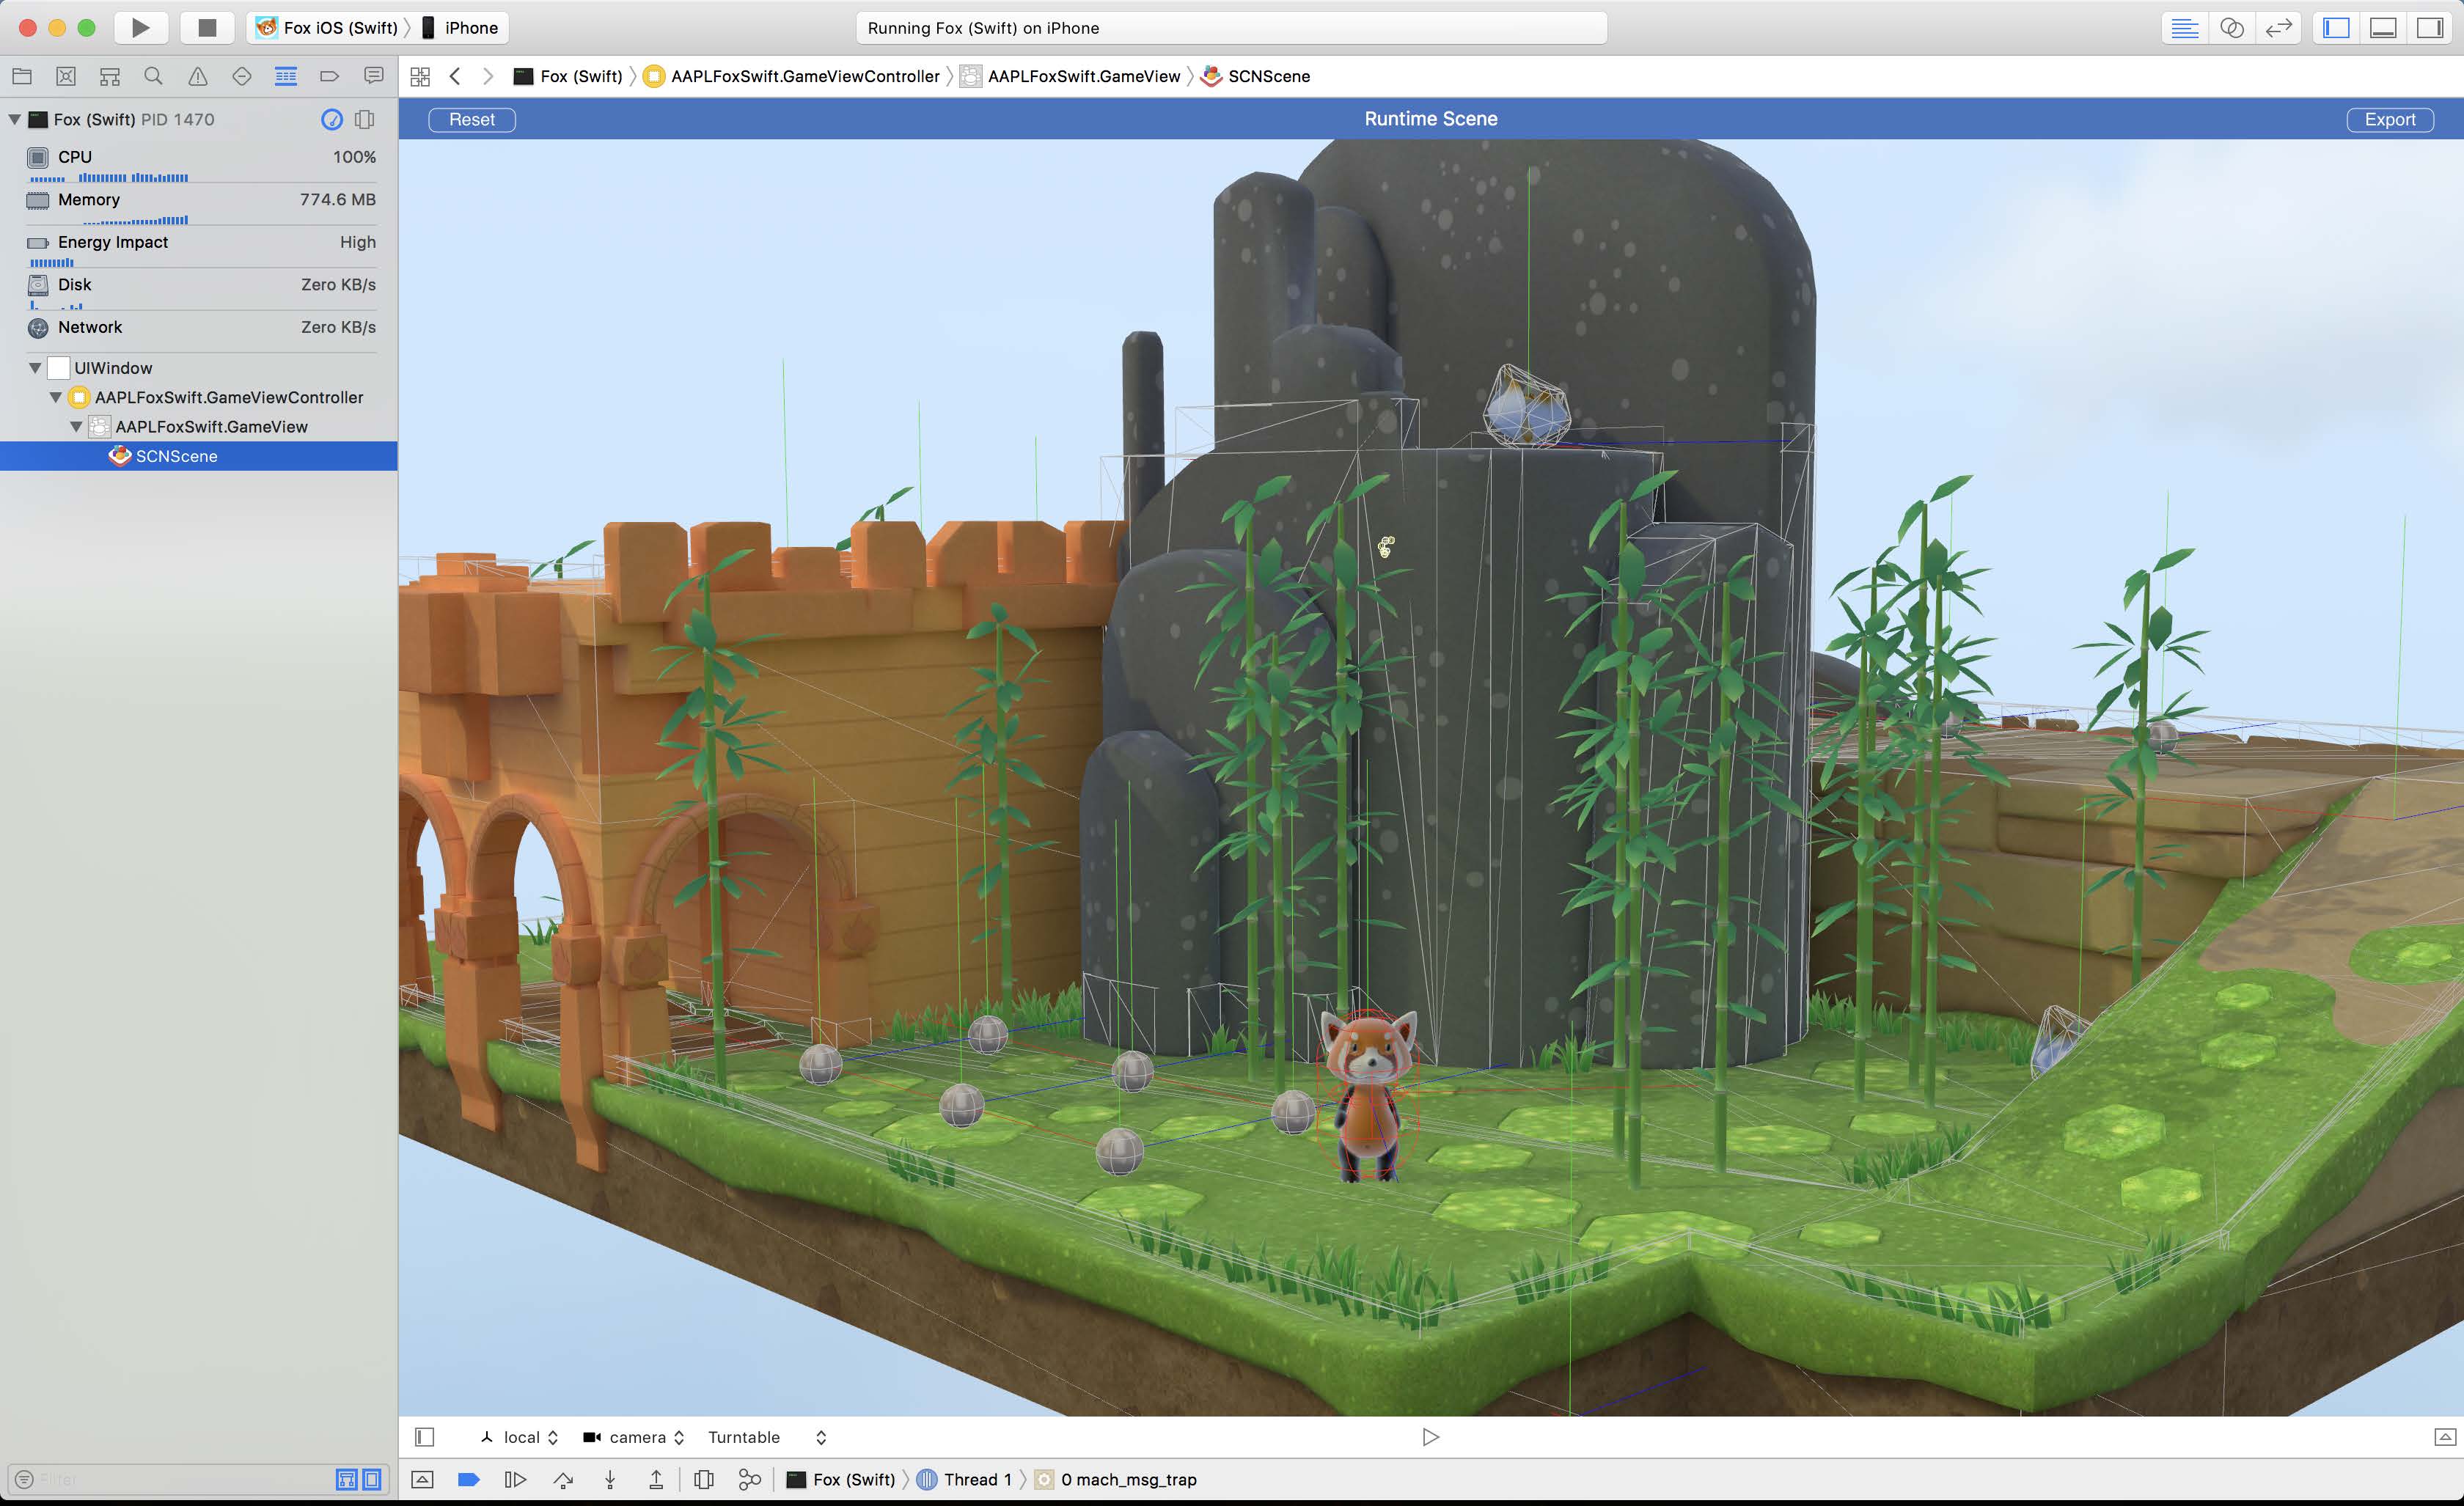Open the Find navigator magnifier
The width and height of the screenshot is (2464, 1506).
point(153,76)
